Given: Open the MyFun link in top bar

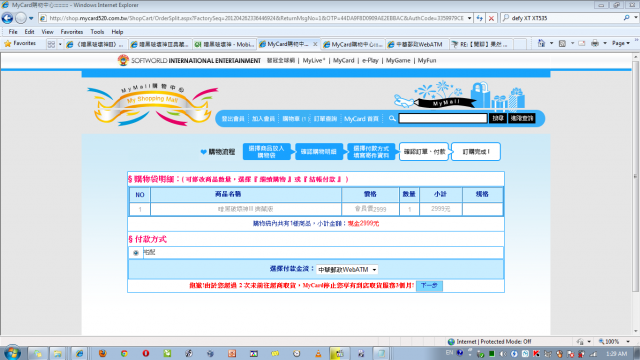Looking at the screenshot, I should pyautogui.click(x=427, y=60).
